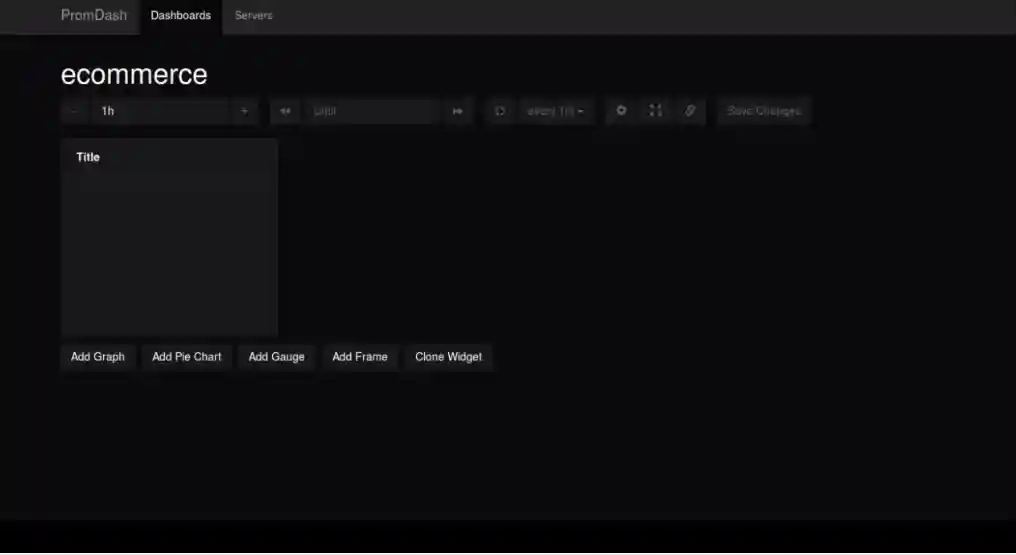Click the Add Frame button

tap(360, 357)
